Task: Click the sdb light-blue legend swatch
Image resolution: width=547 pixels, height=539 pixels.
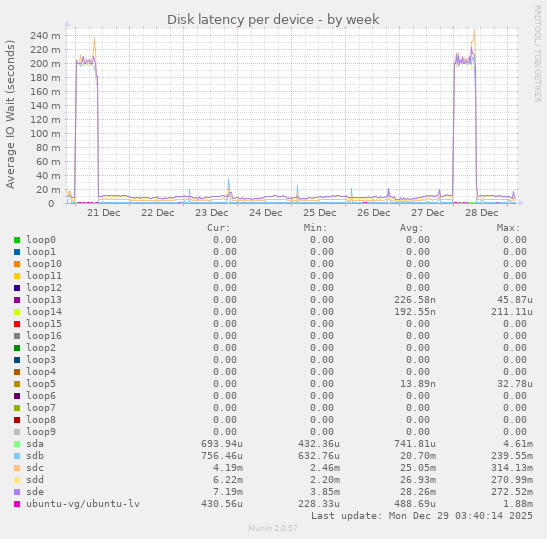Action: pyautogui.click(x=17, y=456)
